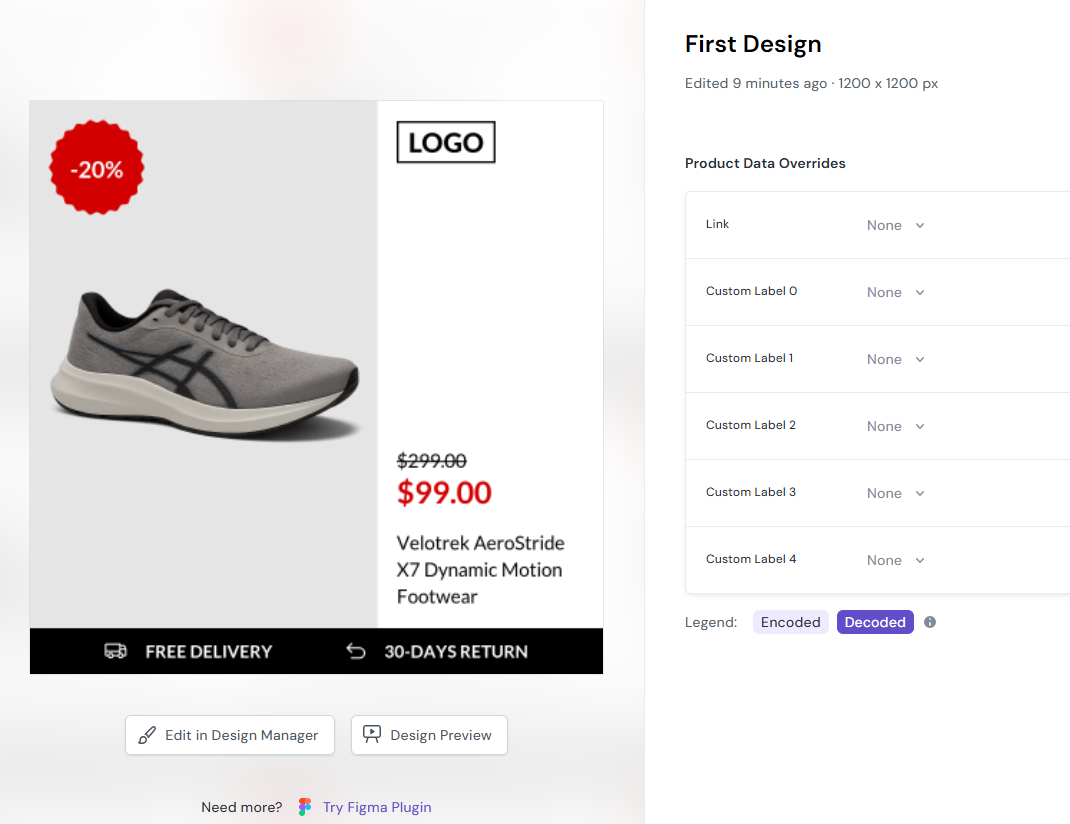This screenshot has height=824, width=1070.
Task: Click the Edit in Design Manager button
Action: [229, 735]
